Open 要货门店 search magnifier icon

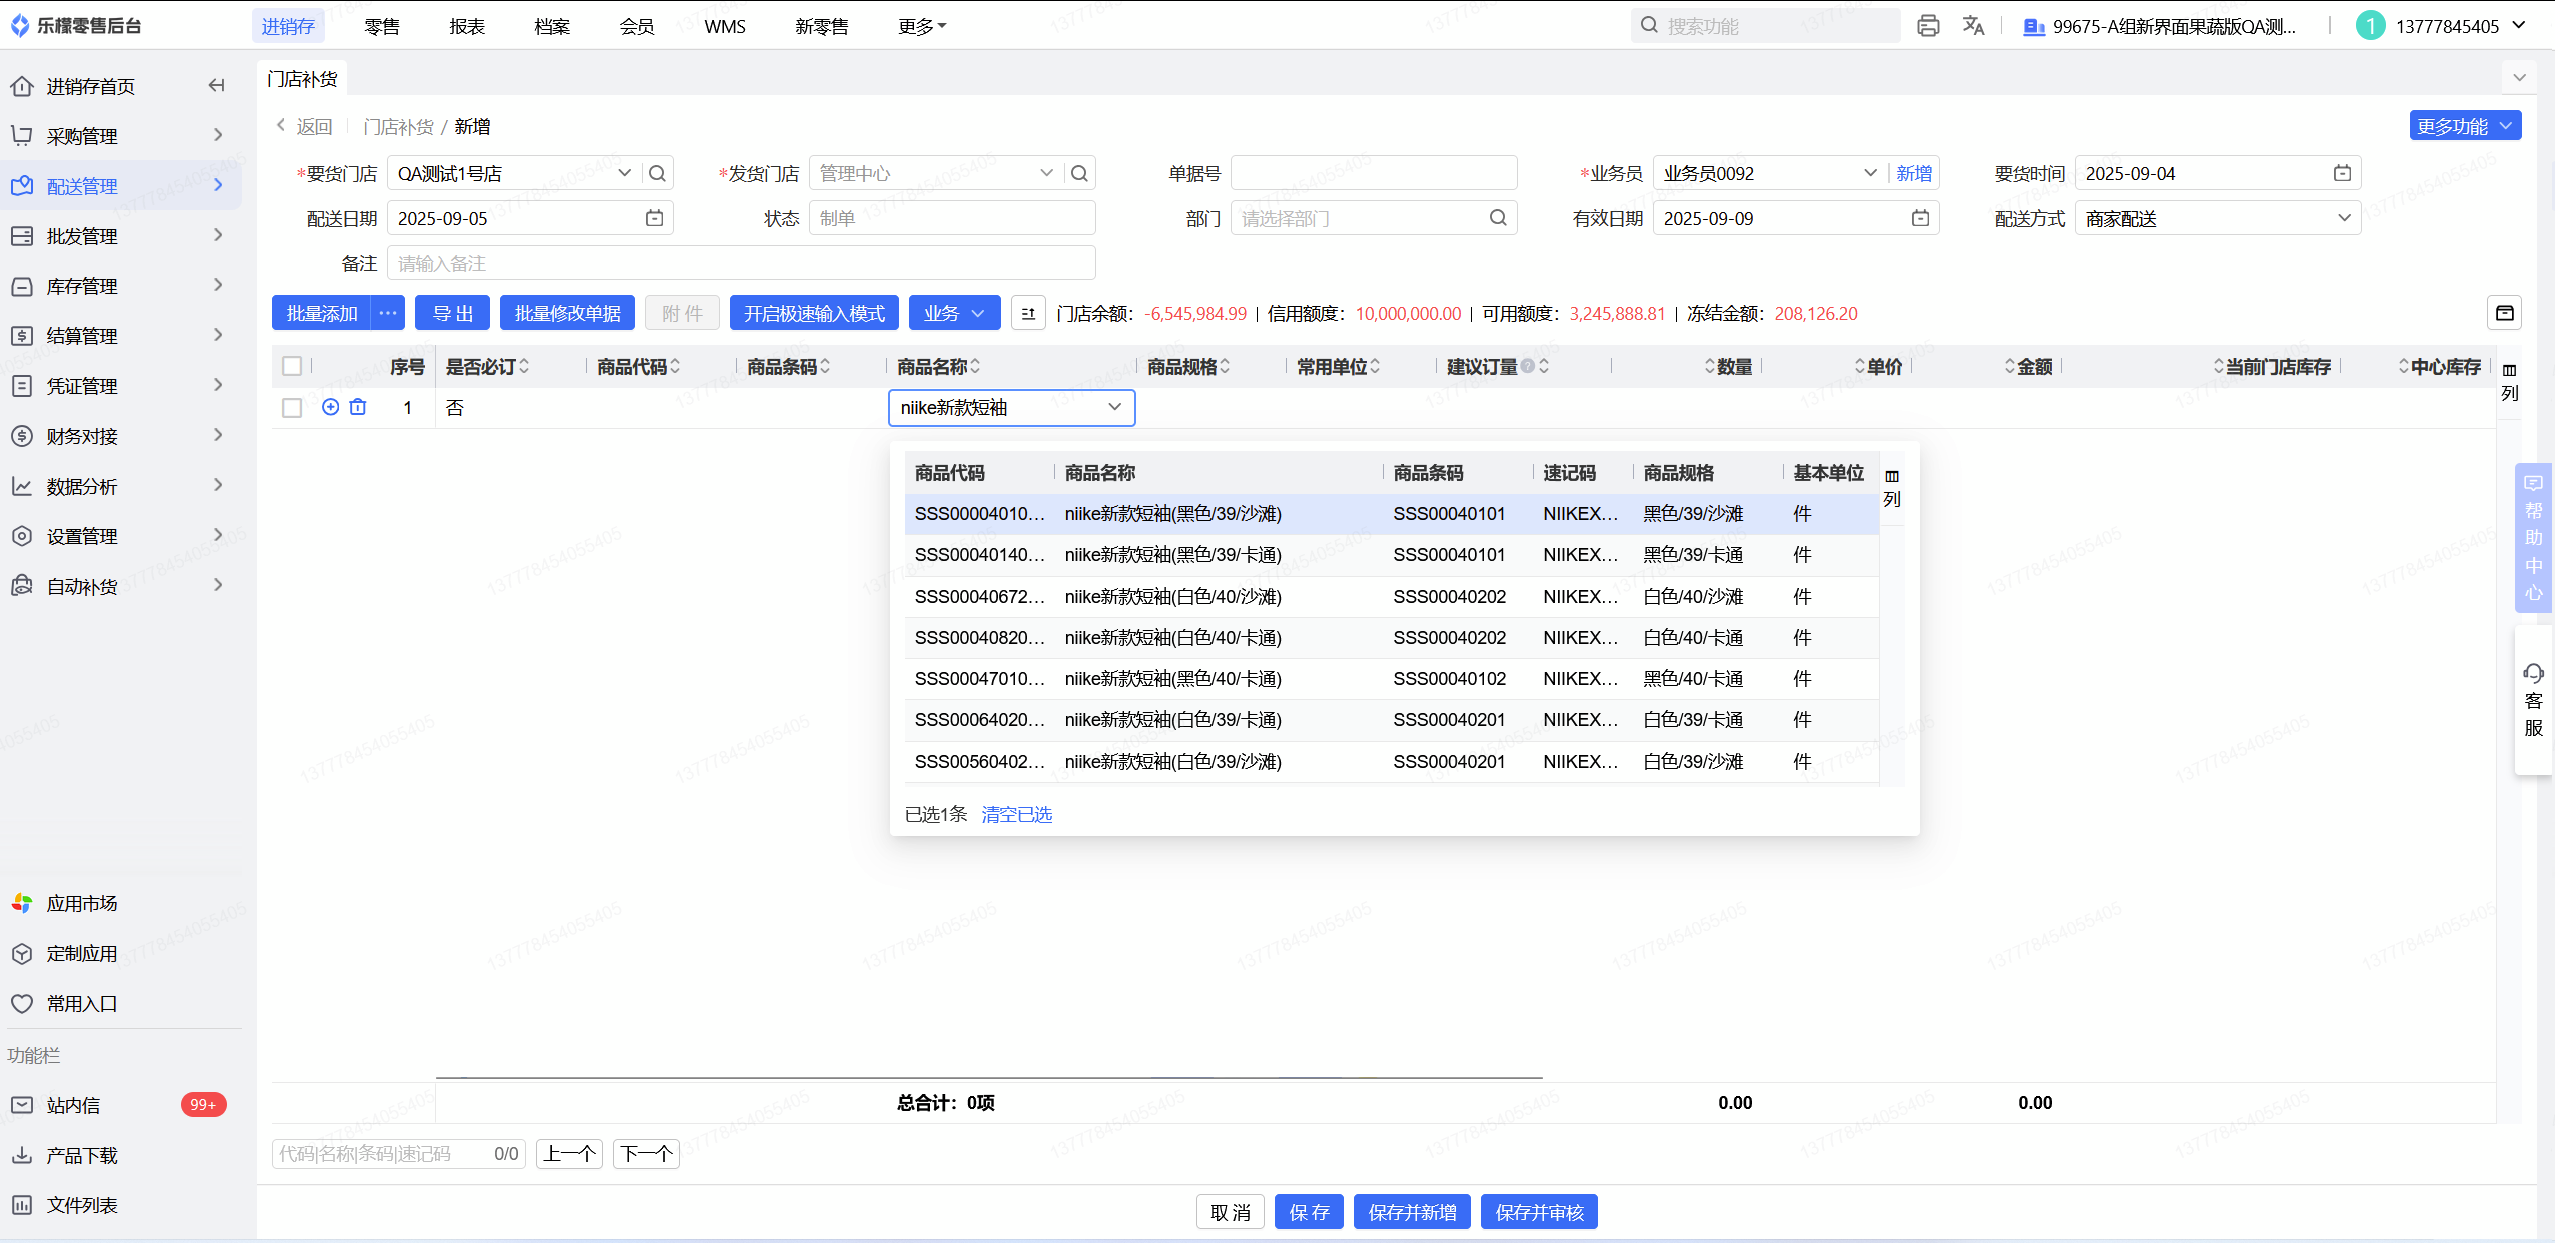657,173
